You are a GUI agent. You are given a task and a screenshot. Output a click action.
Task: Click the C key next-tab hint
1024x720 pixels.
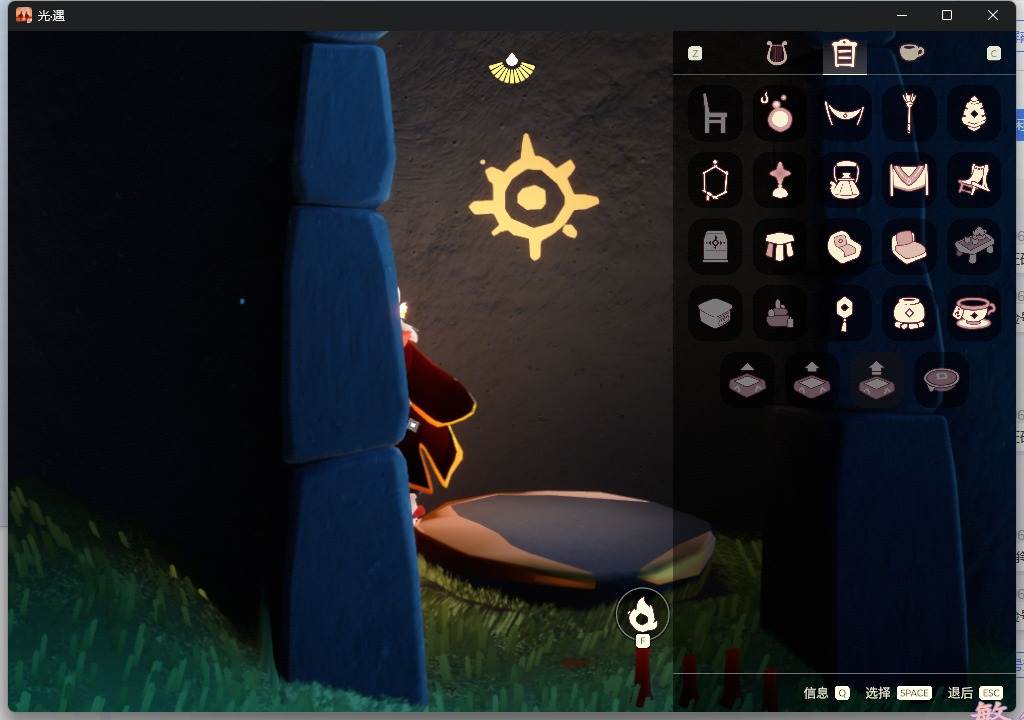pyautogui.click(x=993, y=54)
